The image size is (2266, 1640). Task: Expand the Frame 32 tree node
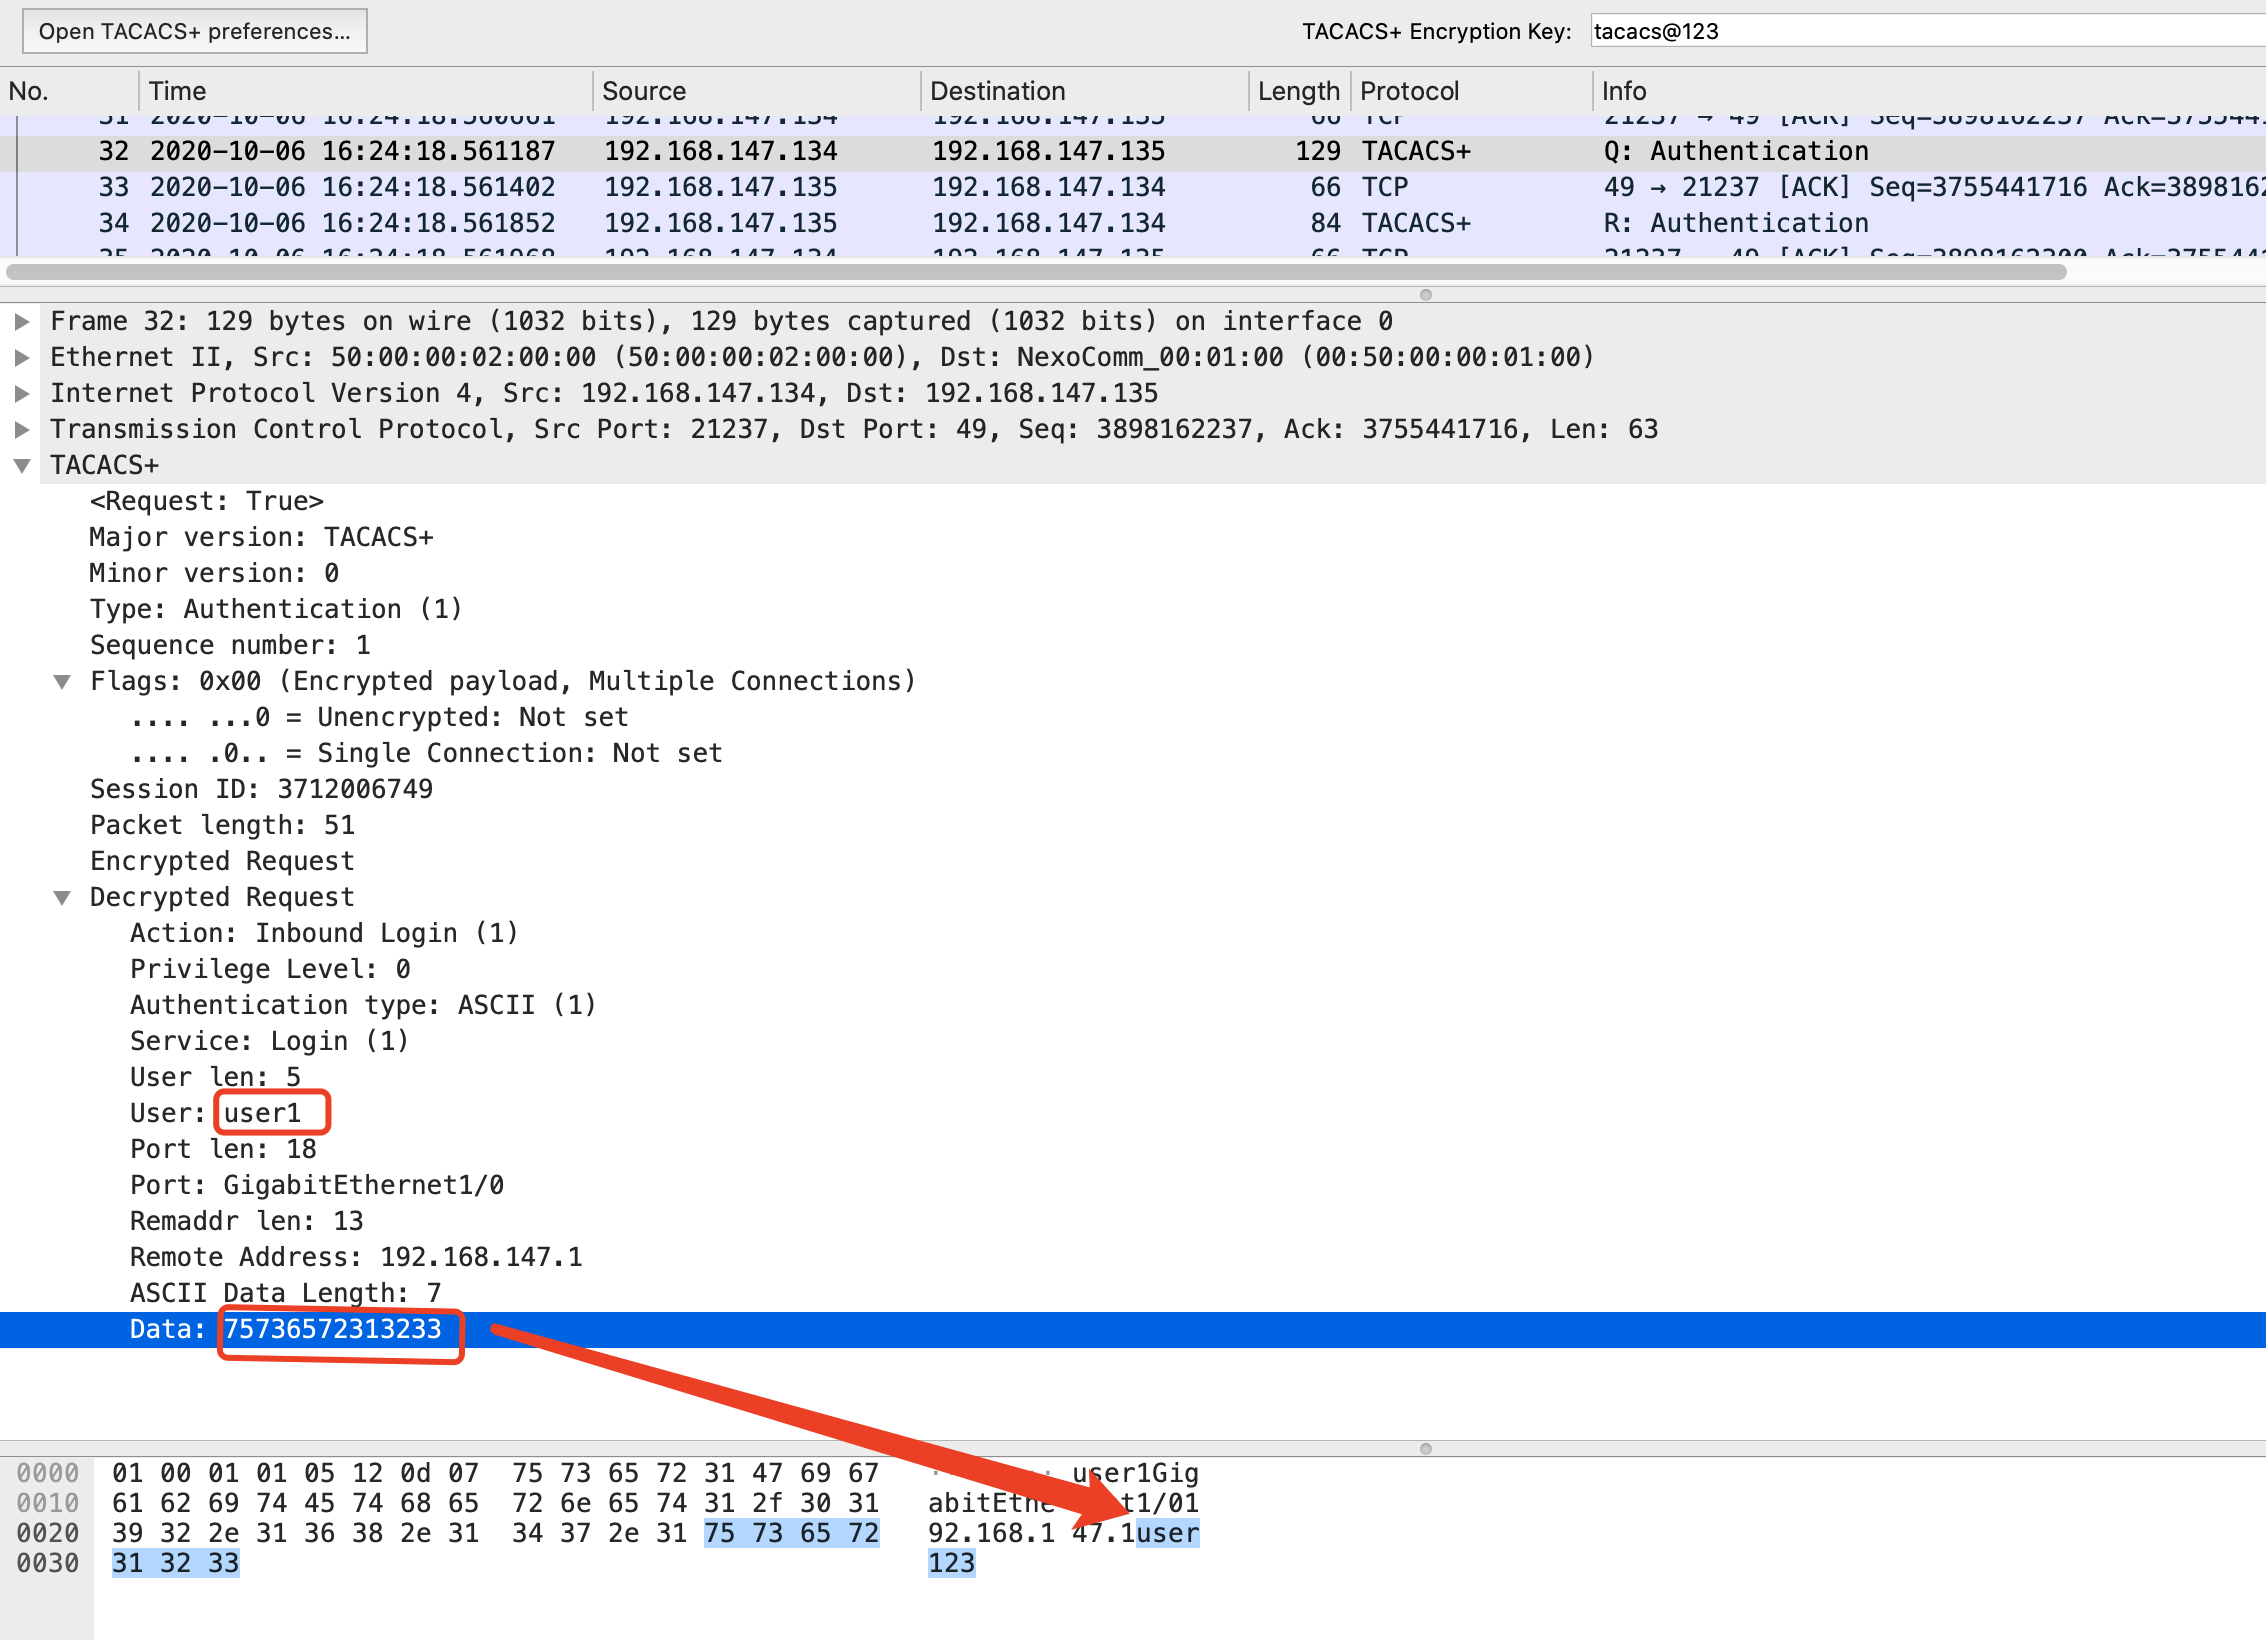pos(21,321)
